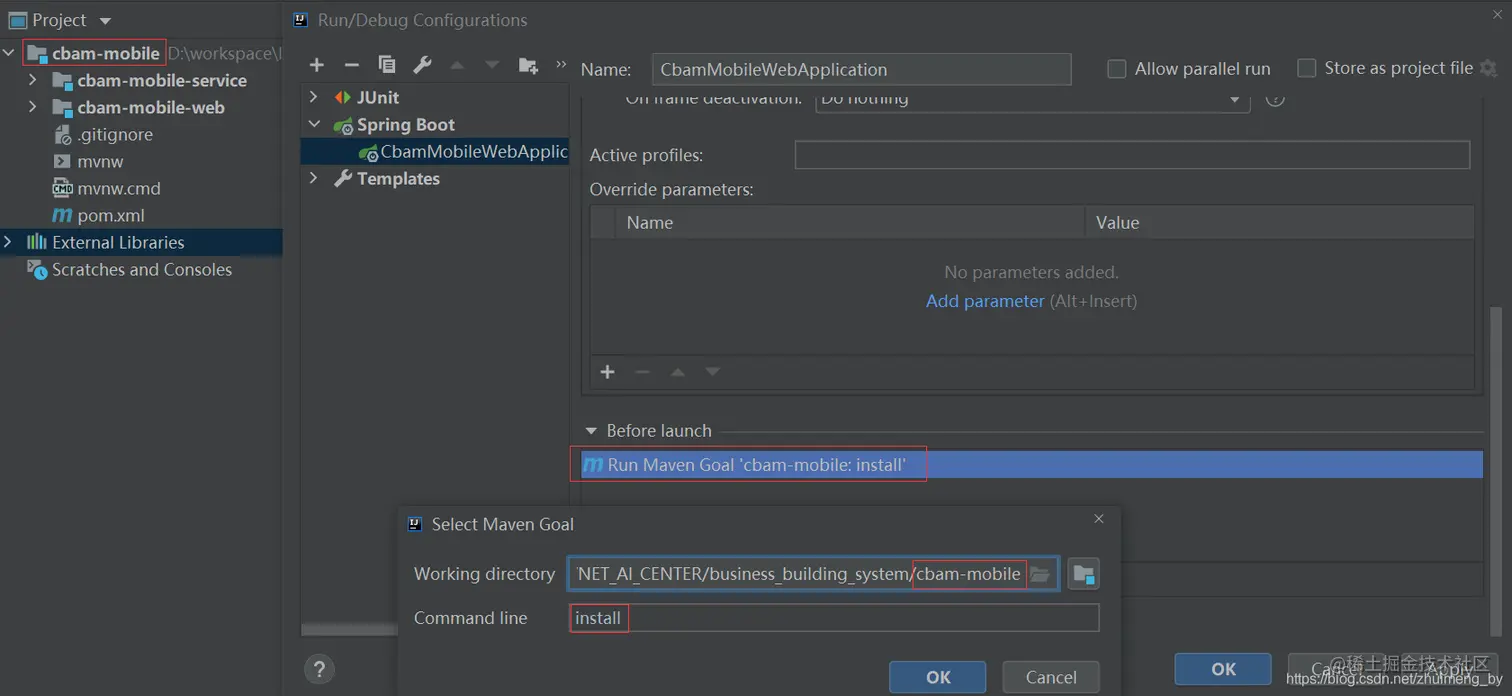
Task: Remove selected configuration with the minus icon
Action: pos(352,65)
